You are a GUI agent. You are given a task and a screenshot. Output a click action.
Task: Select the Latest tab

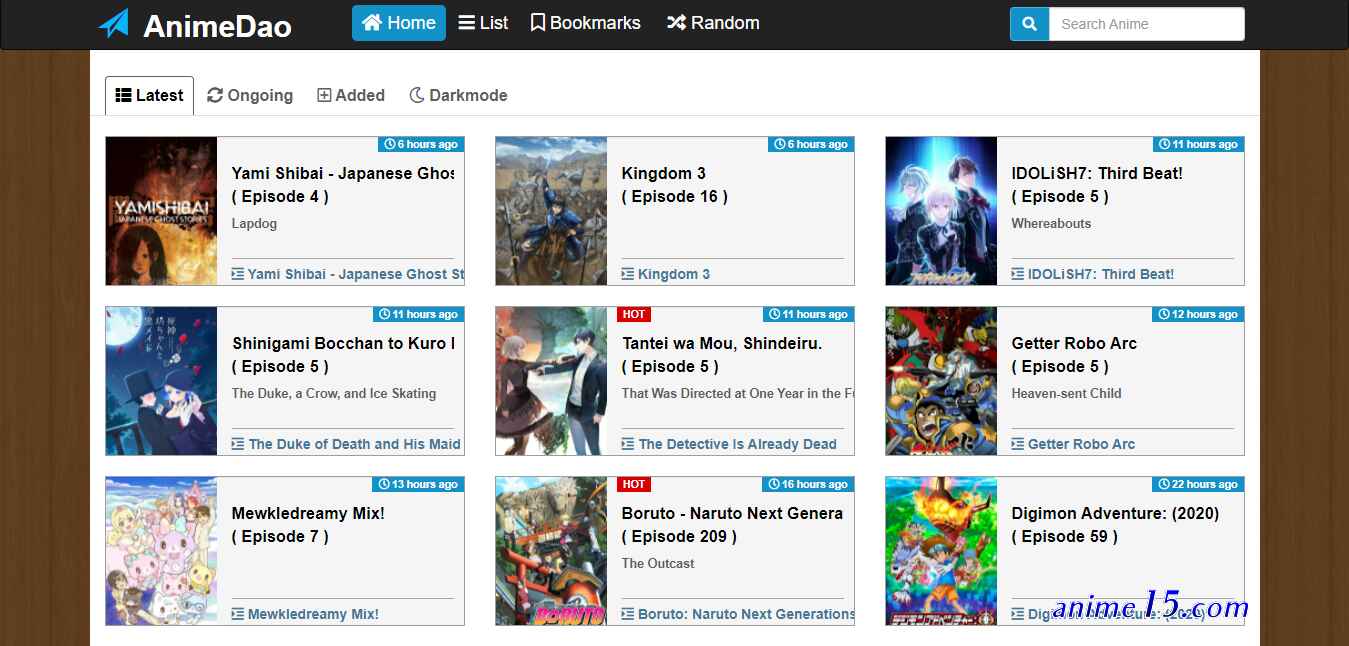point(149,96)
